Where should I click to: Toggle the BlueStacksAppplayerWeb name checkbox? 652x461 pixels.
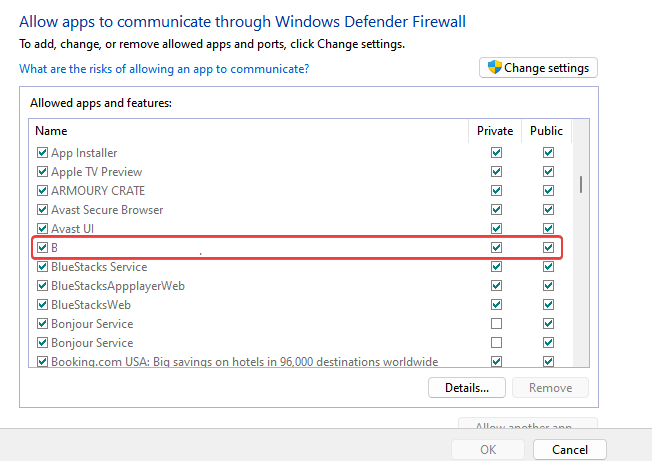click(42, 286)
